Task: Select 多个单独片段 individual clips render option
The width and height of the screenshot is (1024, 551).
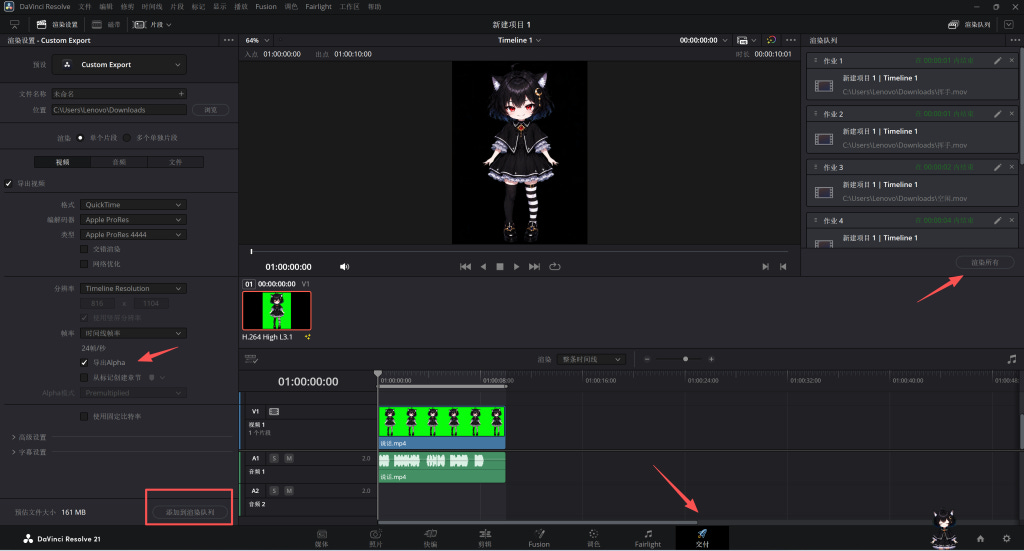Action: [127, 138]
